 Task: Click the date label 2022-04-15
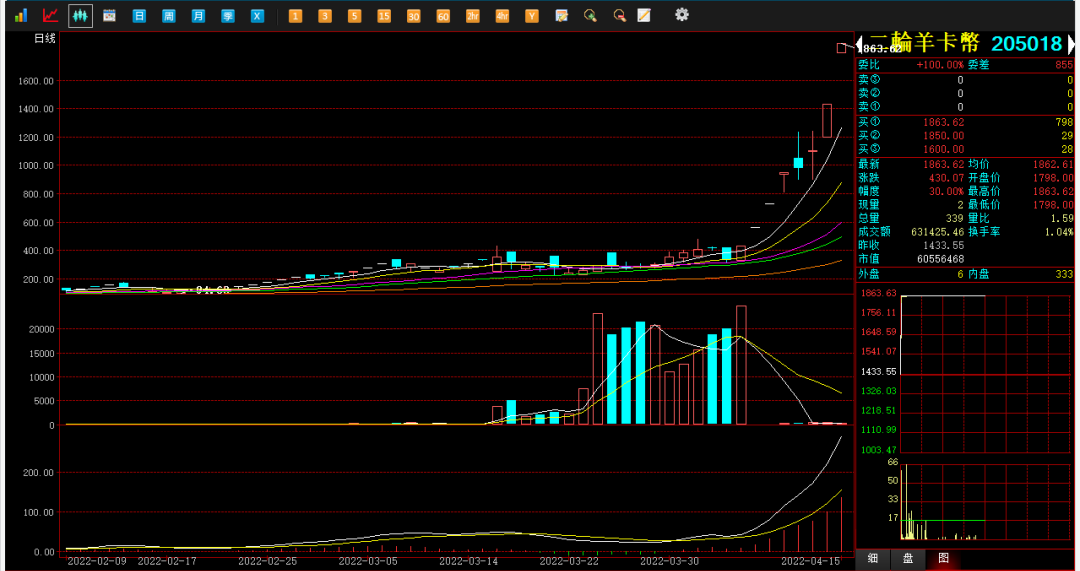(810, 561)
